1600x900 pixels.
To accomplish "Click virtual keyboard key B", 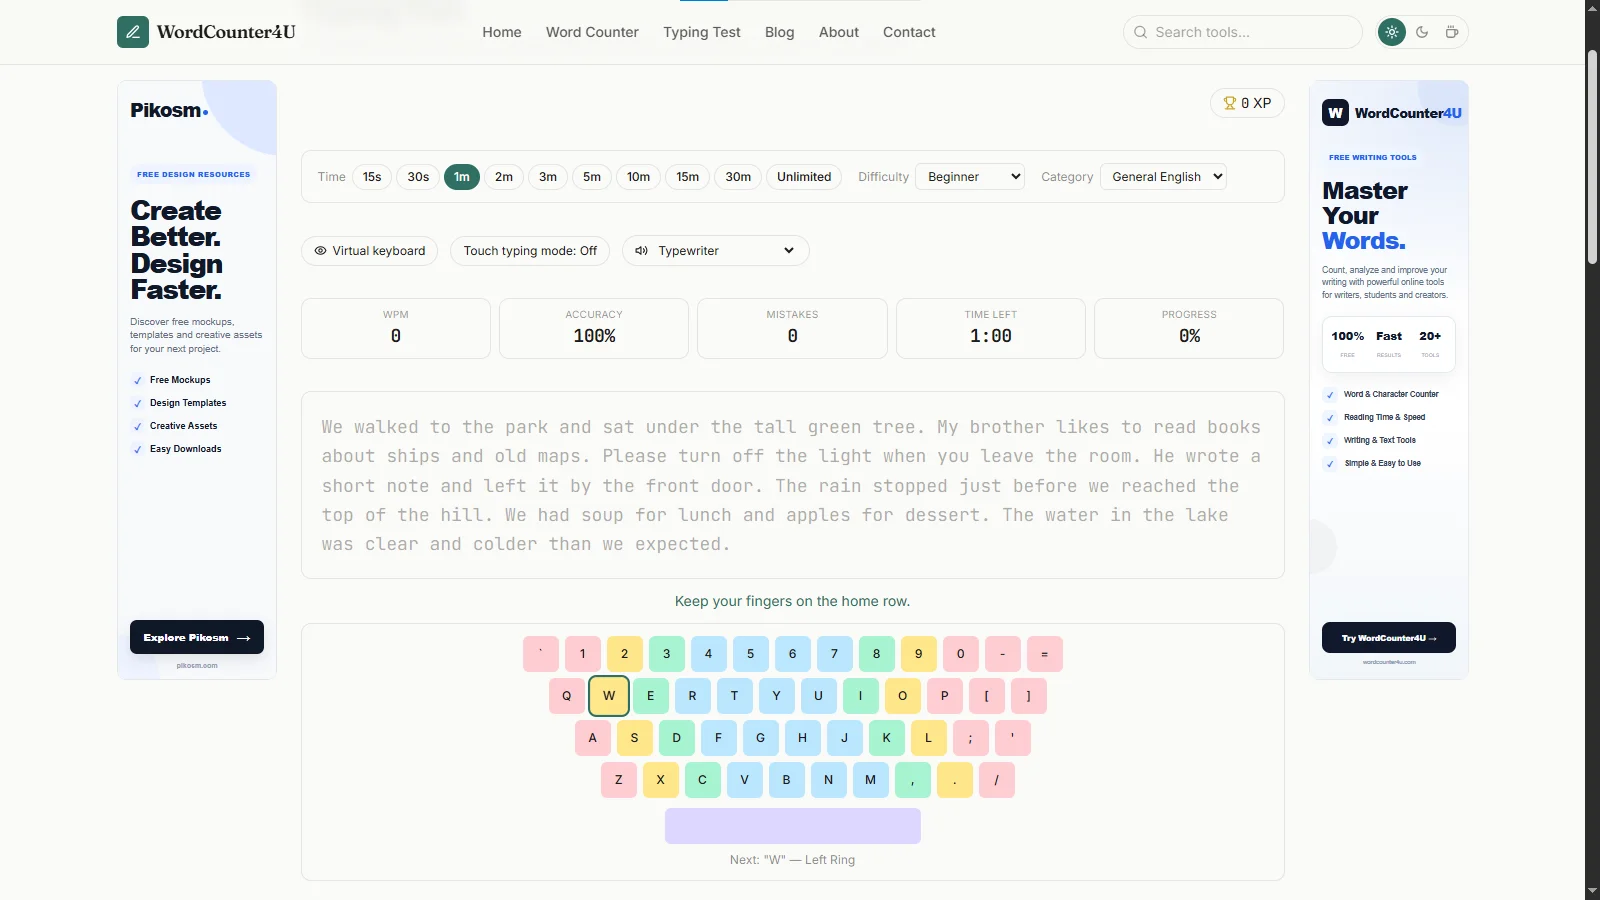I will [x=787, y=780].
